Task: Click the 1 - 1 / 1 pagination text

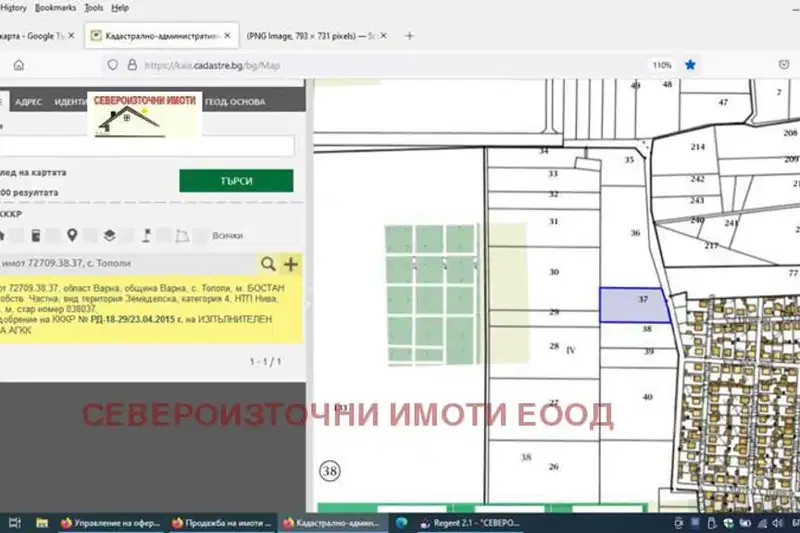Action: [265, 362]
